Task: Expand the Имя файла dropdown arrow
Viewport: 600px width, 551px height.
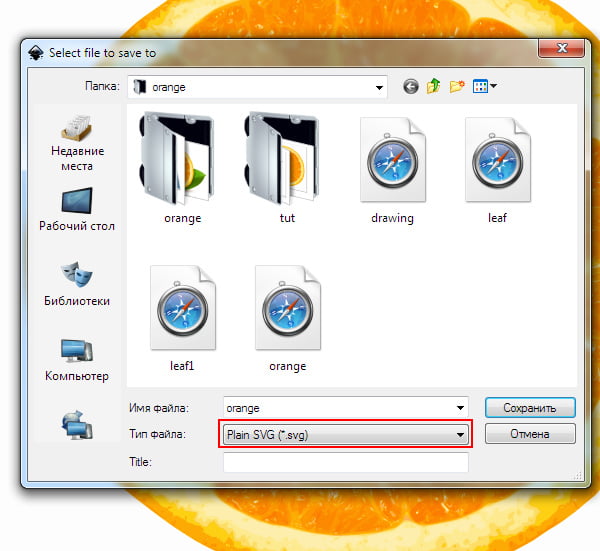Action: [460, 408]
